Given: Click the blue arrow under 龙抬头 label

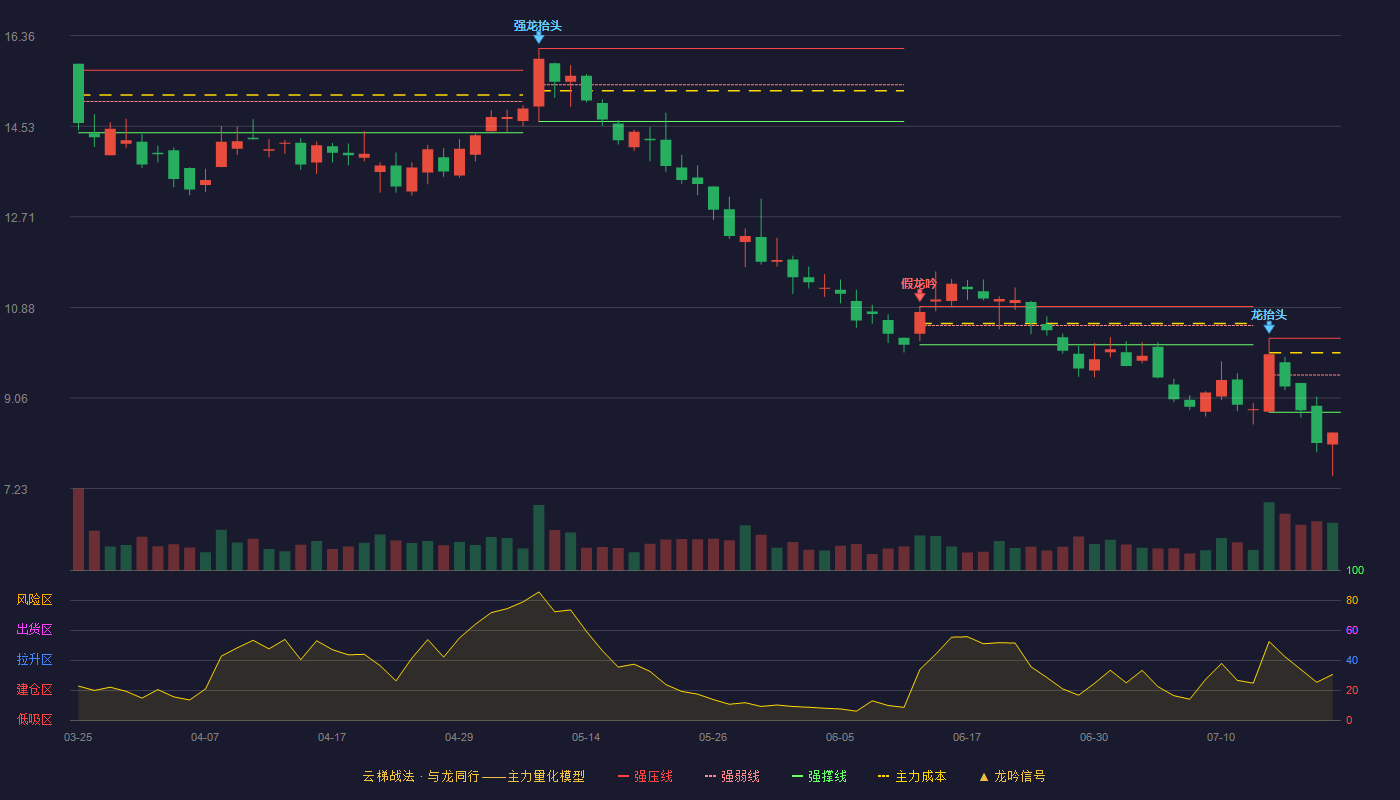Looking at the screenshot, I should [x=1269, y=327].
